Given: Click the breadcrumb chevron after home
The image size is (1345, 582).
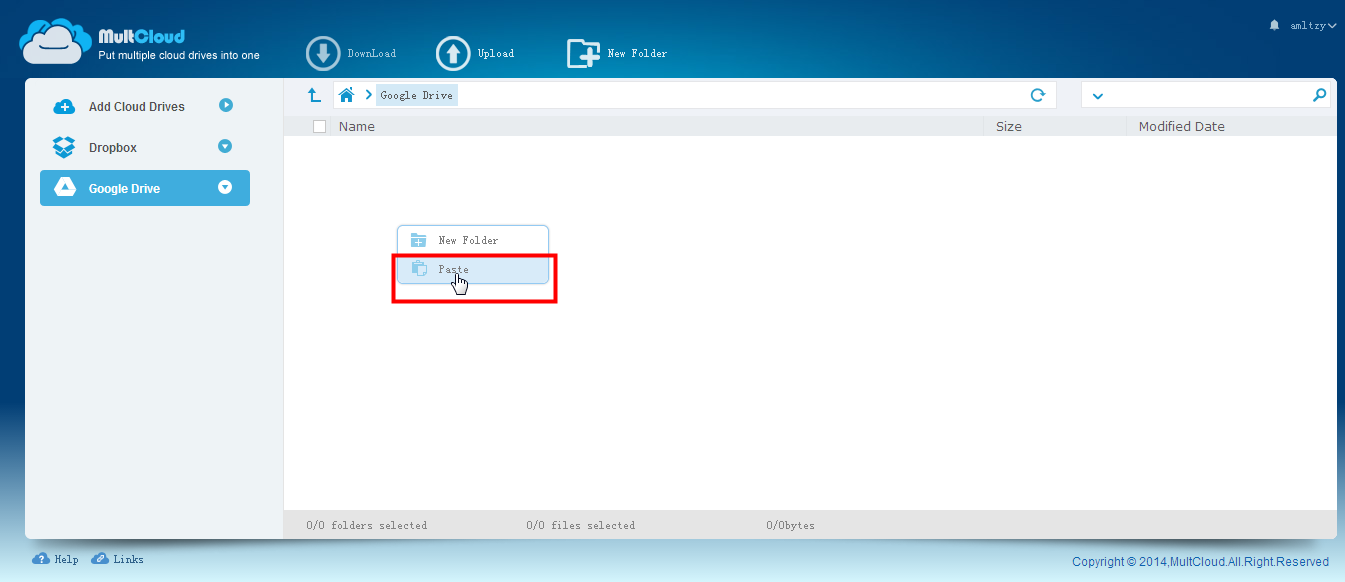Looking at the screenshot, I should 368,95.
